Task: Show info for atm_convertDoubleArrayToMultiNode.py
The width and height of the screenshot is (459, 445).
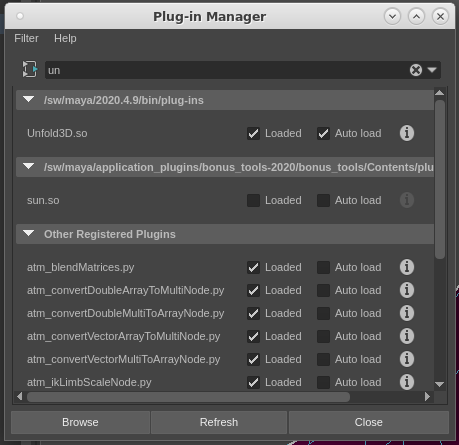Action: (x=407, y=290)
